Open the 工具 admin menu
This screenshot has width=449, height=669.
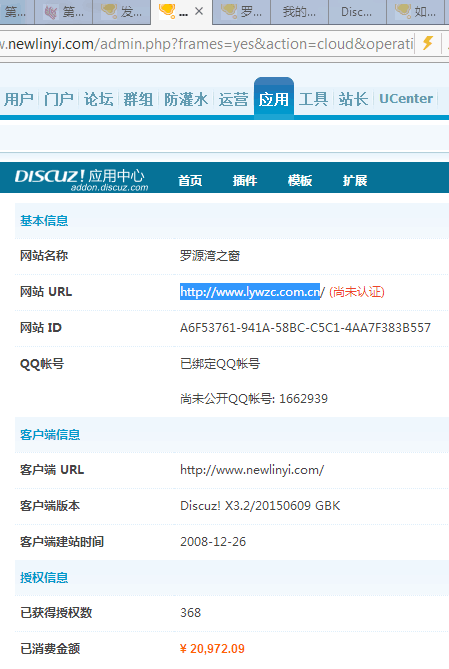[313, 99]
